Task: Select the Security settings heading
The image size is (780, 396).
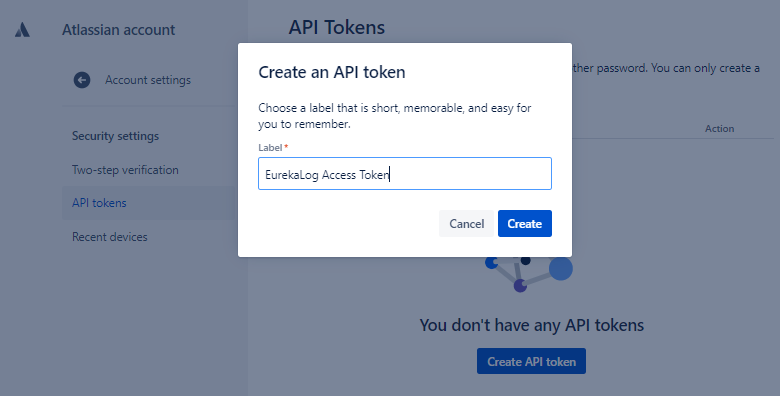Action: pyautogui.click(x=115, y=136)
